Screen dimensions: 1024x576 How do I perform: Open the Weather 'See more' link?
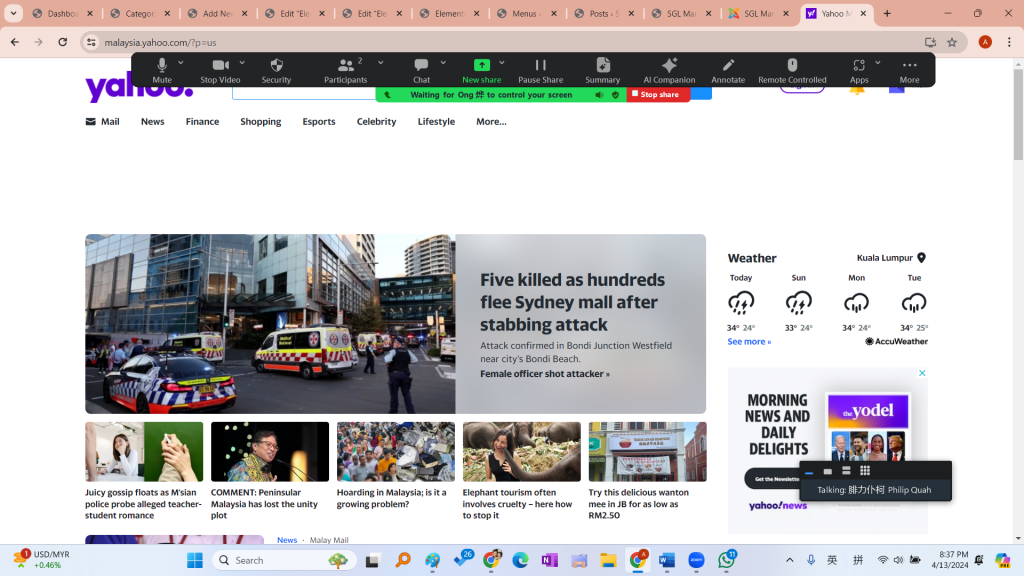coord(749,342)
